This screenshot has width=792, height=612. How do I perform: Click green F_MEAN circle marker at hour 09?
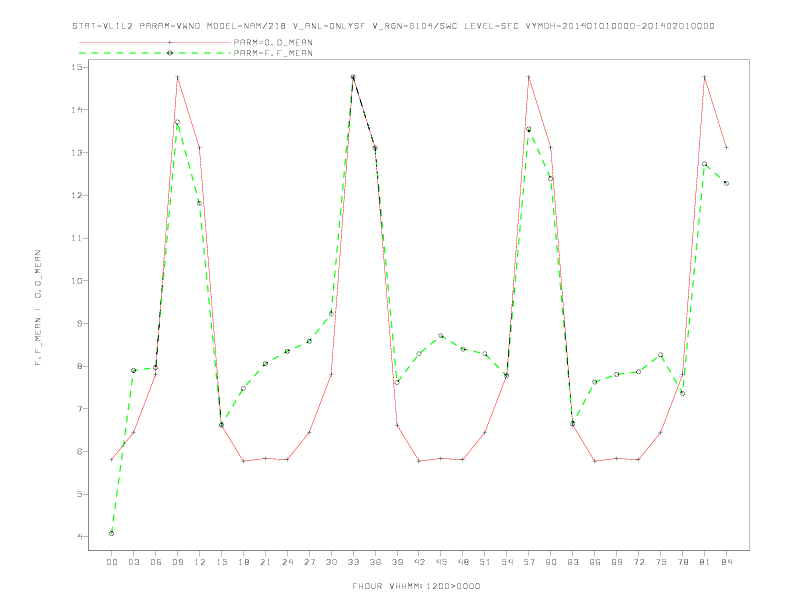click(x=177, y=122)
